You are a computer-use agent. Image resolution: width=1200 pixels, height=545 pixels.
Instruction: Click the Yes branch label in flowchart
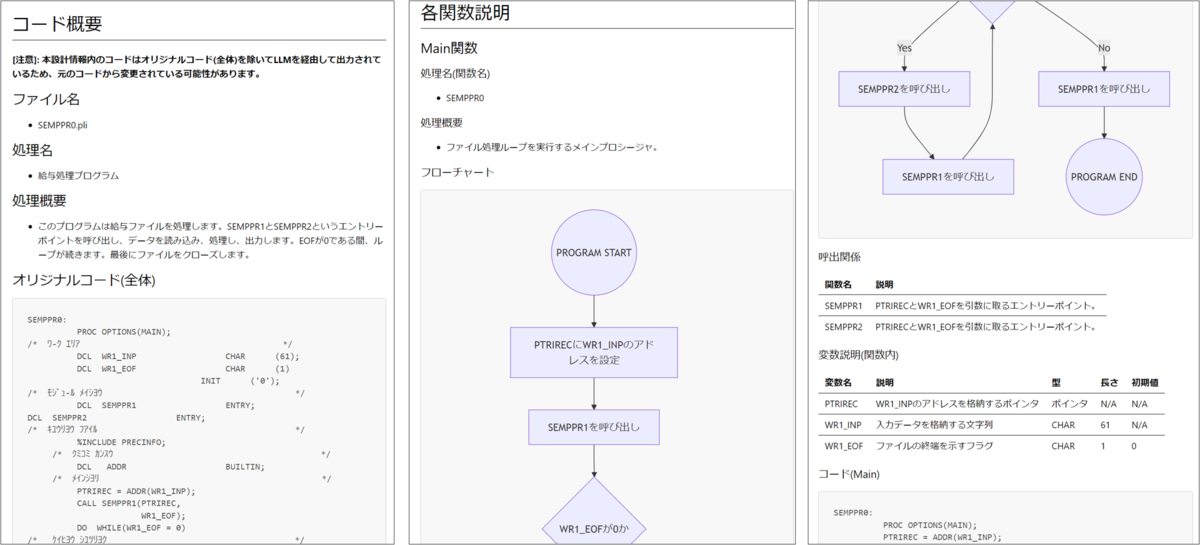point(904,47)
